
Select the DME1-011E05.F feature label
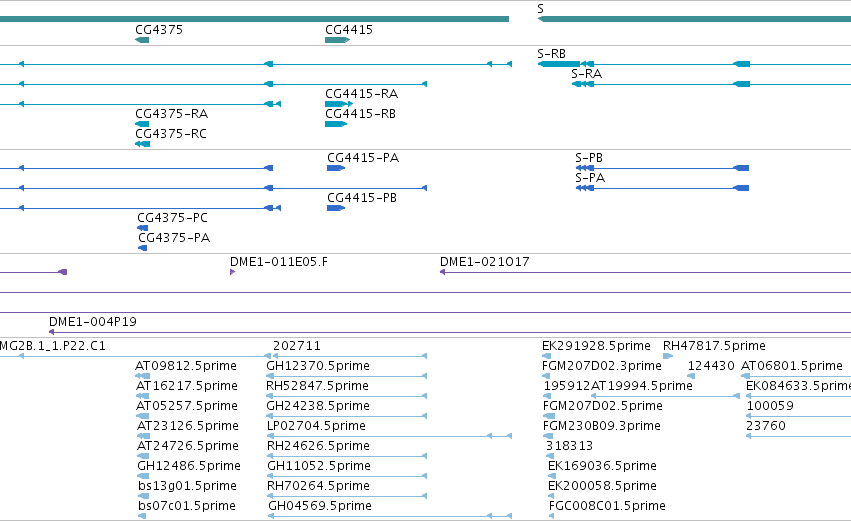coord(279,262)
